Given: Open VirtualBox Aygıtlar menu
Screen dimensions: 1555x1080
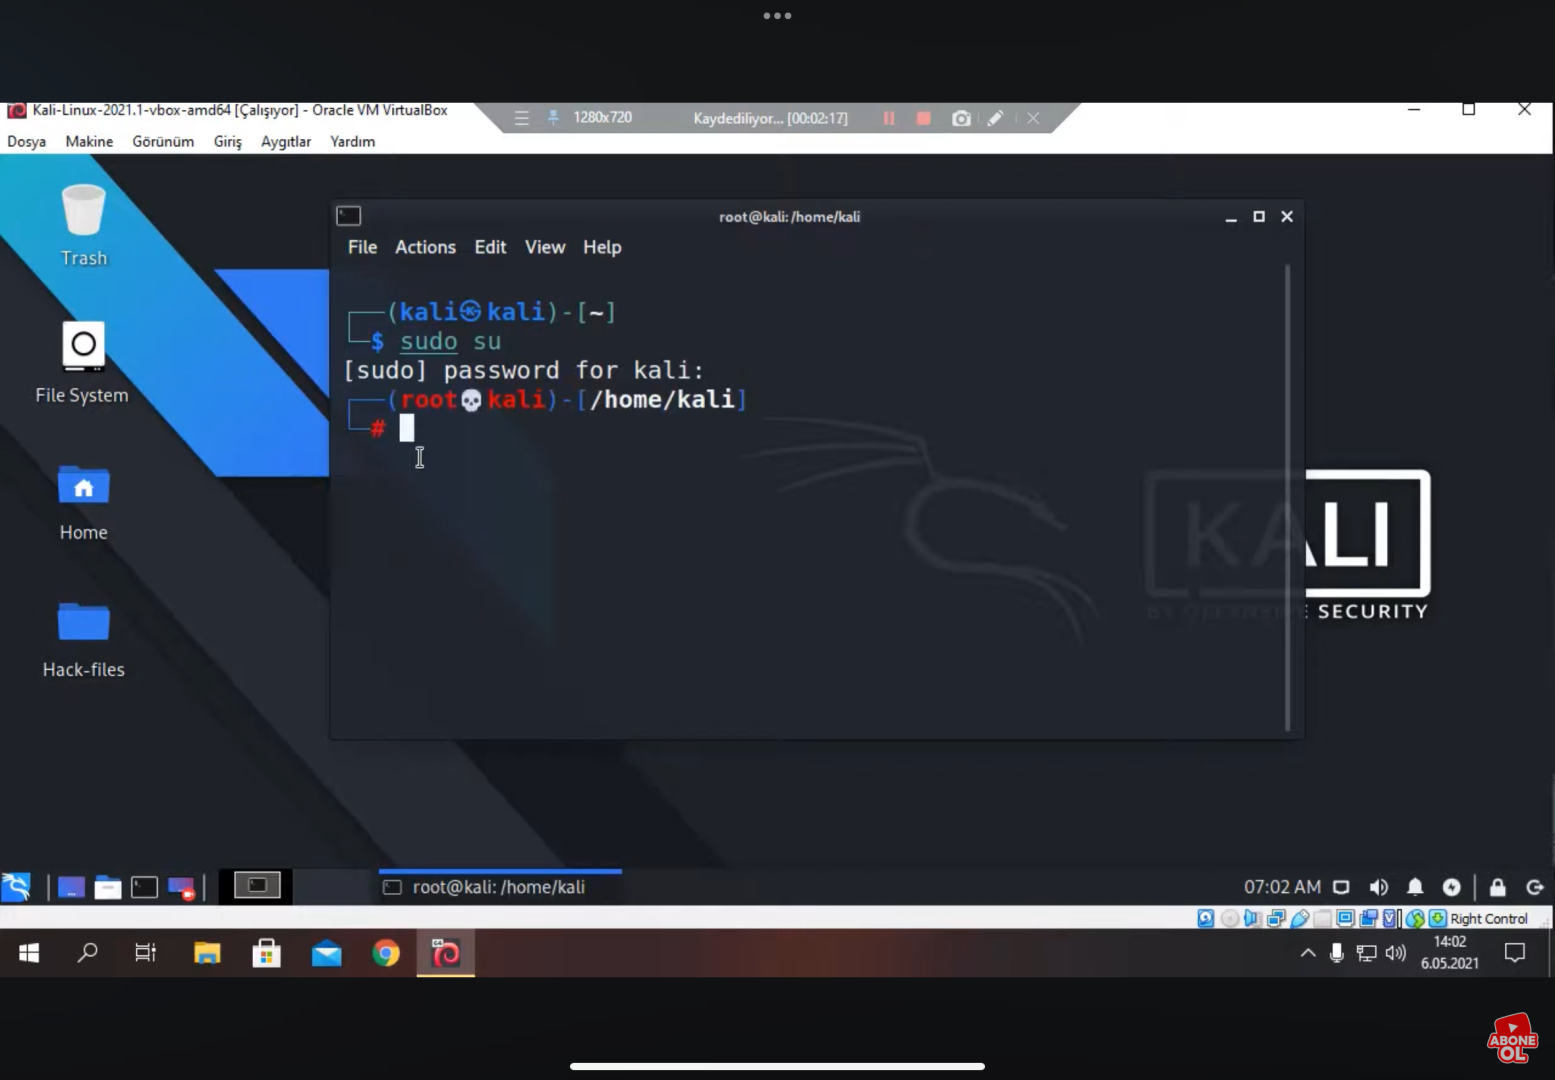Looking at the screenshot, I should [x=286, y=142].
